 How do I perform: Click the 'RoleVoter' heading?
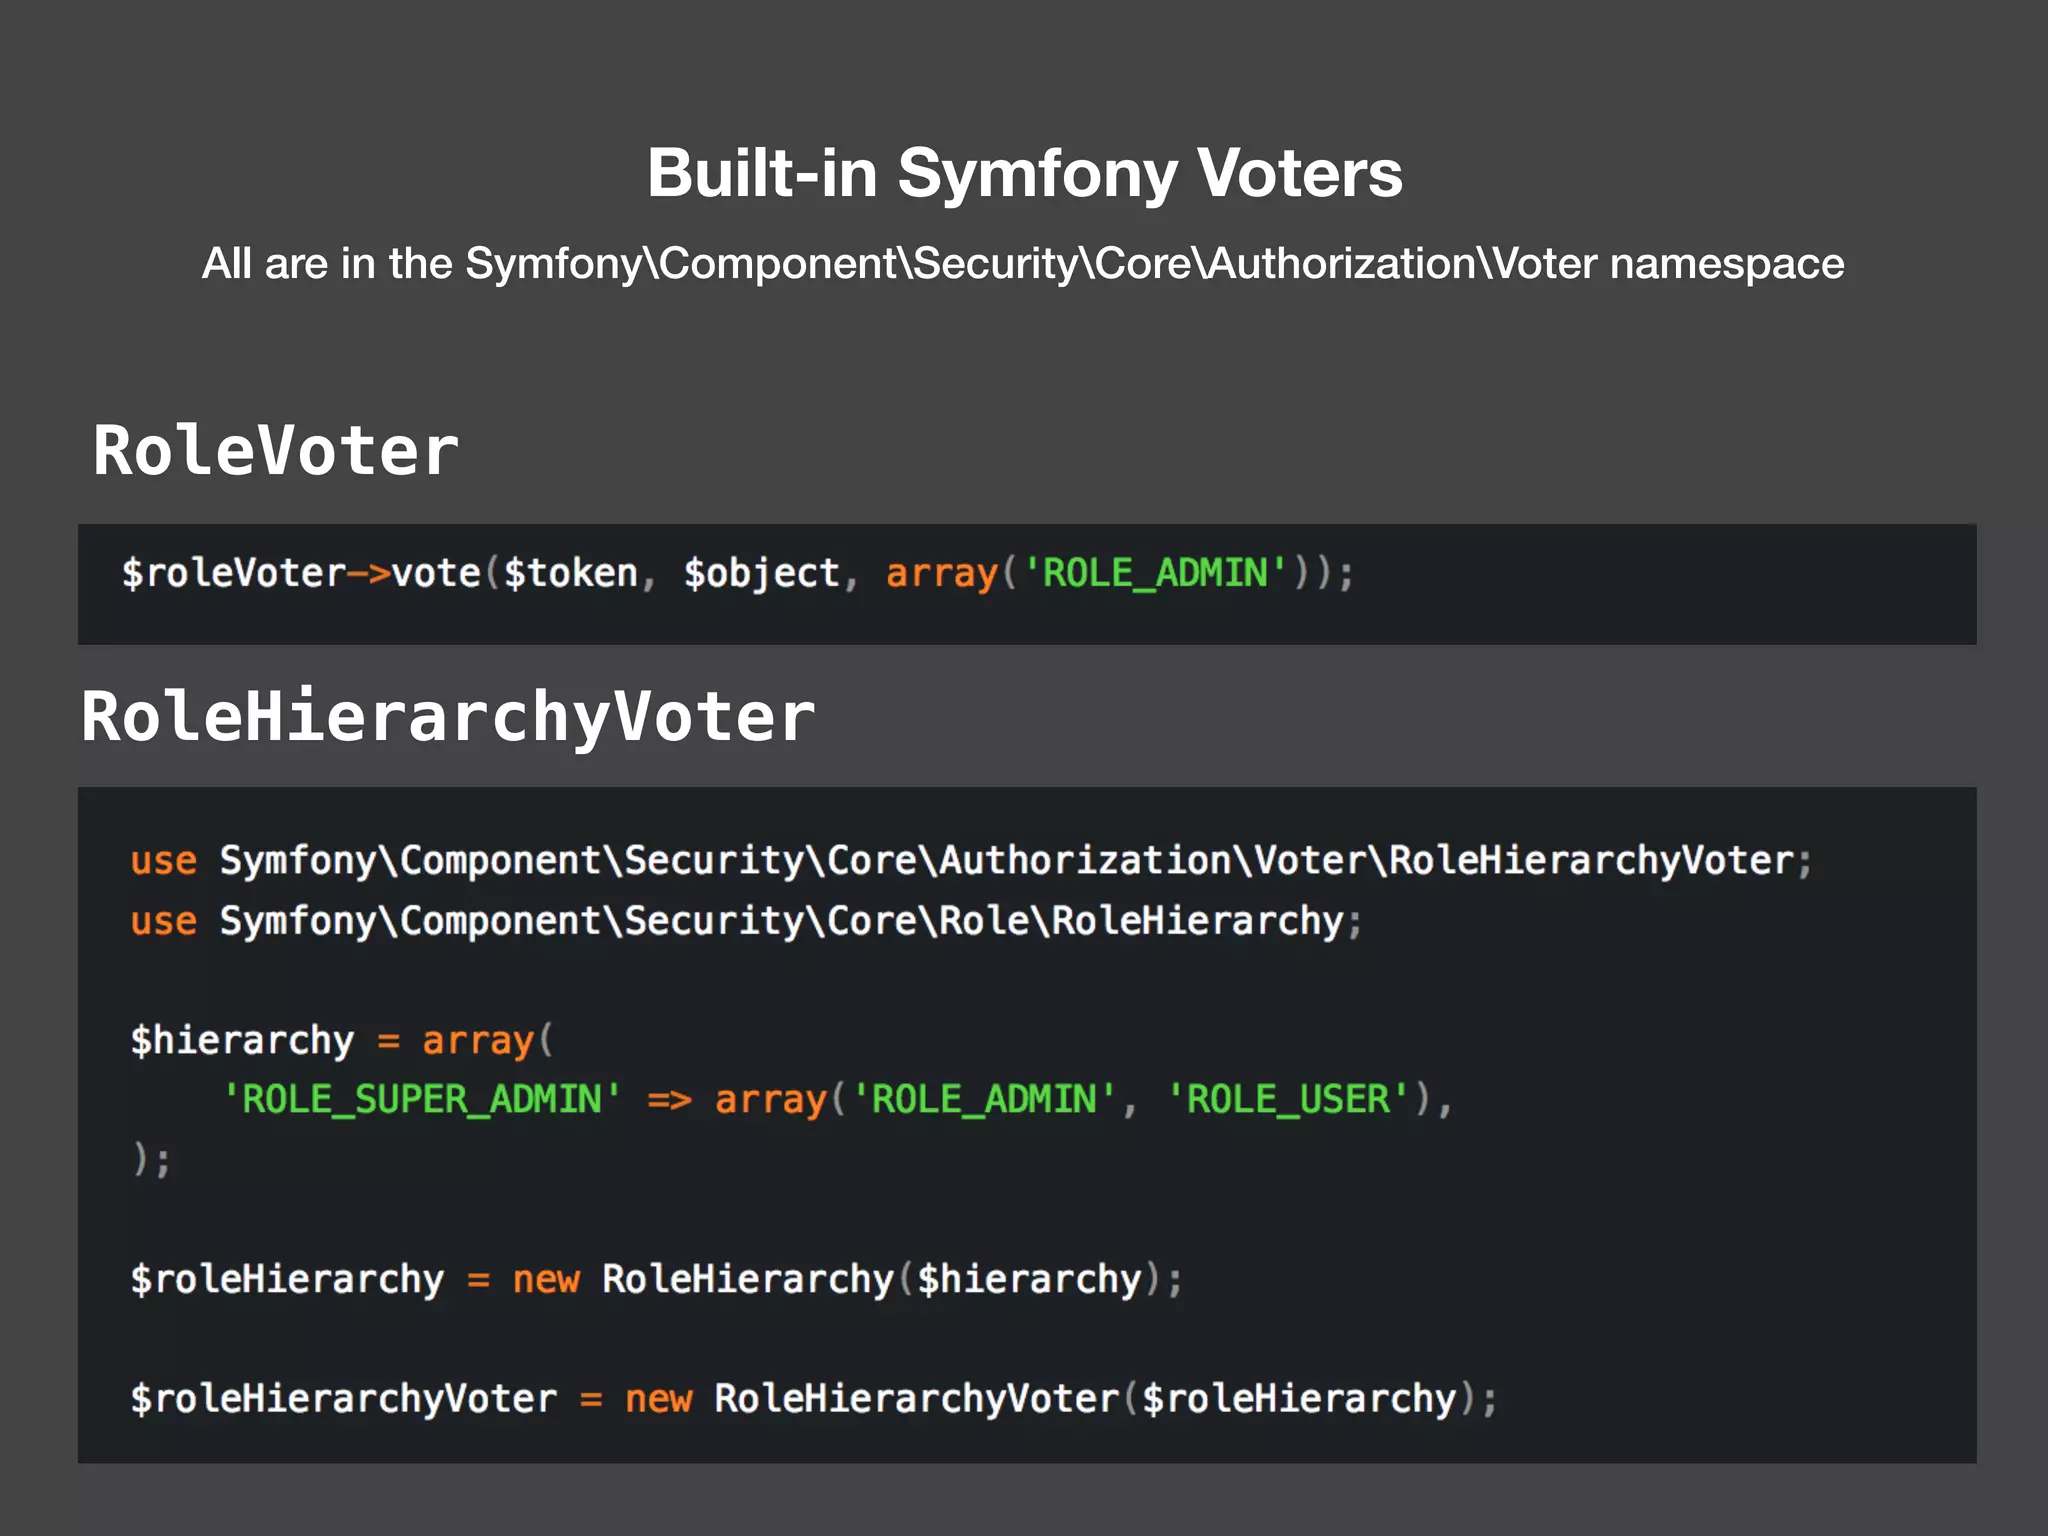click(275, 450)
